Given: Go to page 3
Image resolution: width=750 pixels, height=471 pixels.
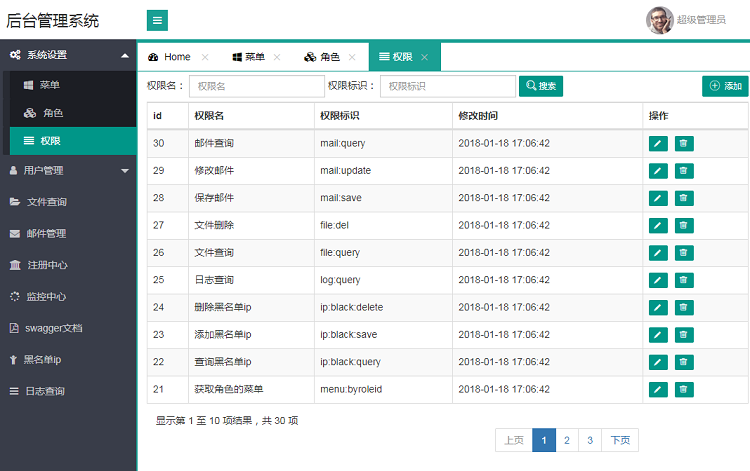Looking at the screenshot, I should click(590, 440).
